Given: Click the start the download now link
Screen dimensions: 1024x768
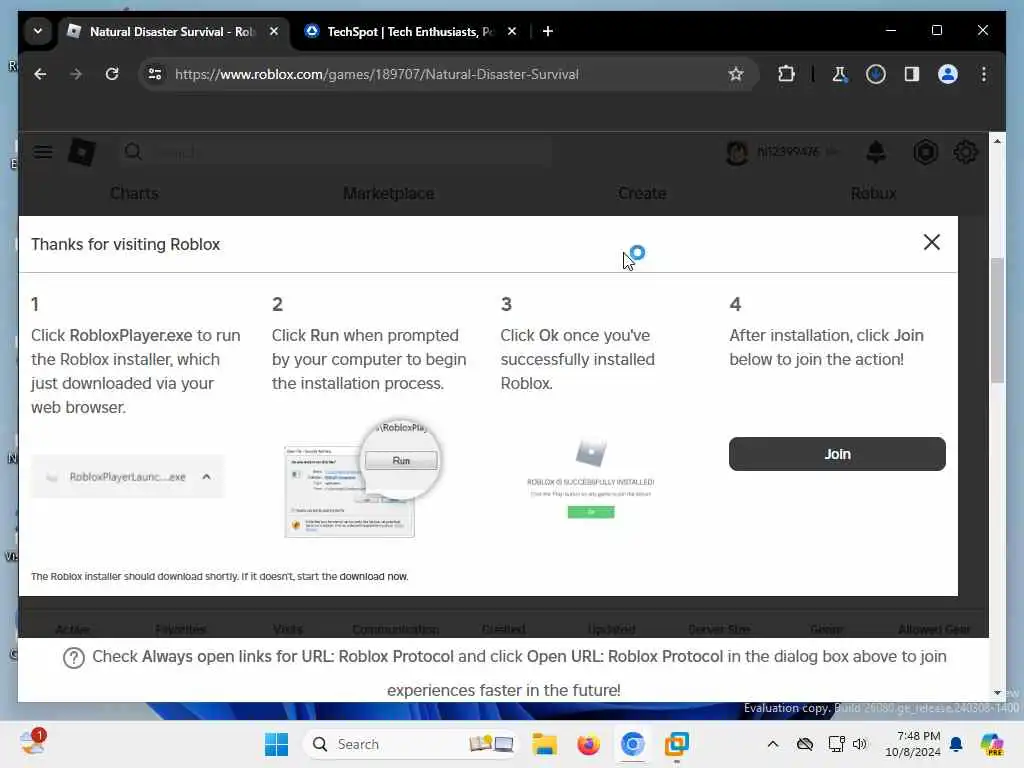Looking at the screenshot, I should tap(374, 577).
